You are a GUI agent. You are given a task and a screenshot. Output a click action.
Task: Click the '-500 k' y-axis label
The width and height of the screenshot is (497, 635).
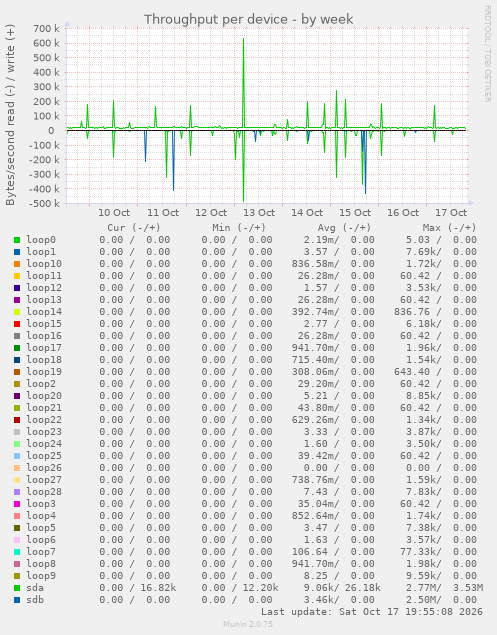[45, 203]
